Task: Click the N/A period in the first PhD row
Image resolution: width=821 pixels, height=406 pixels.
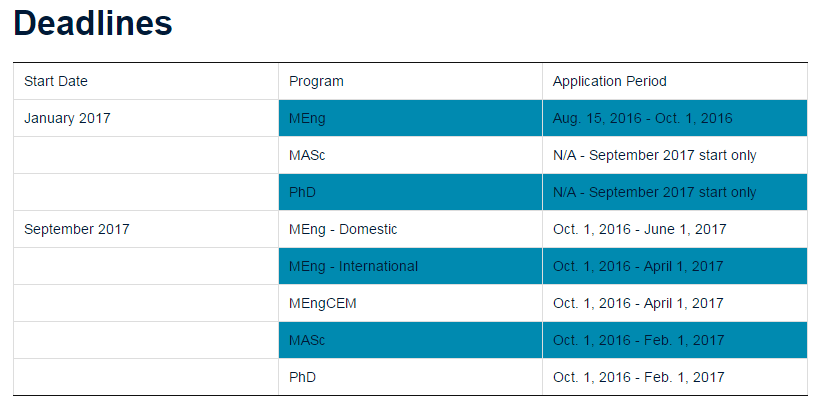Action: (654, 192)
